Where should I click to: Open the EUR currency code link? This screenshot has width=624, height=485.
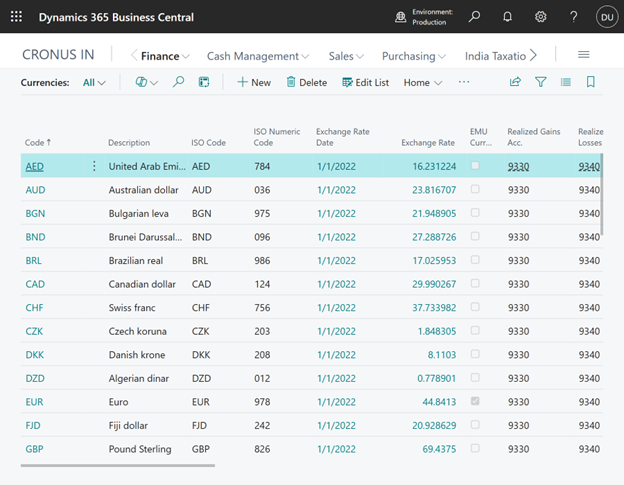(x=34, y=402)
